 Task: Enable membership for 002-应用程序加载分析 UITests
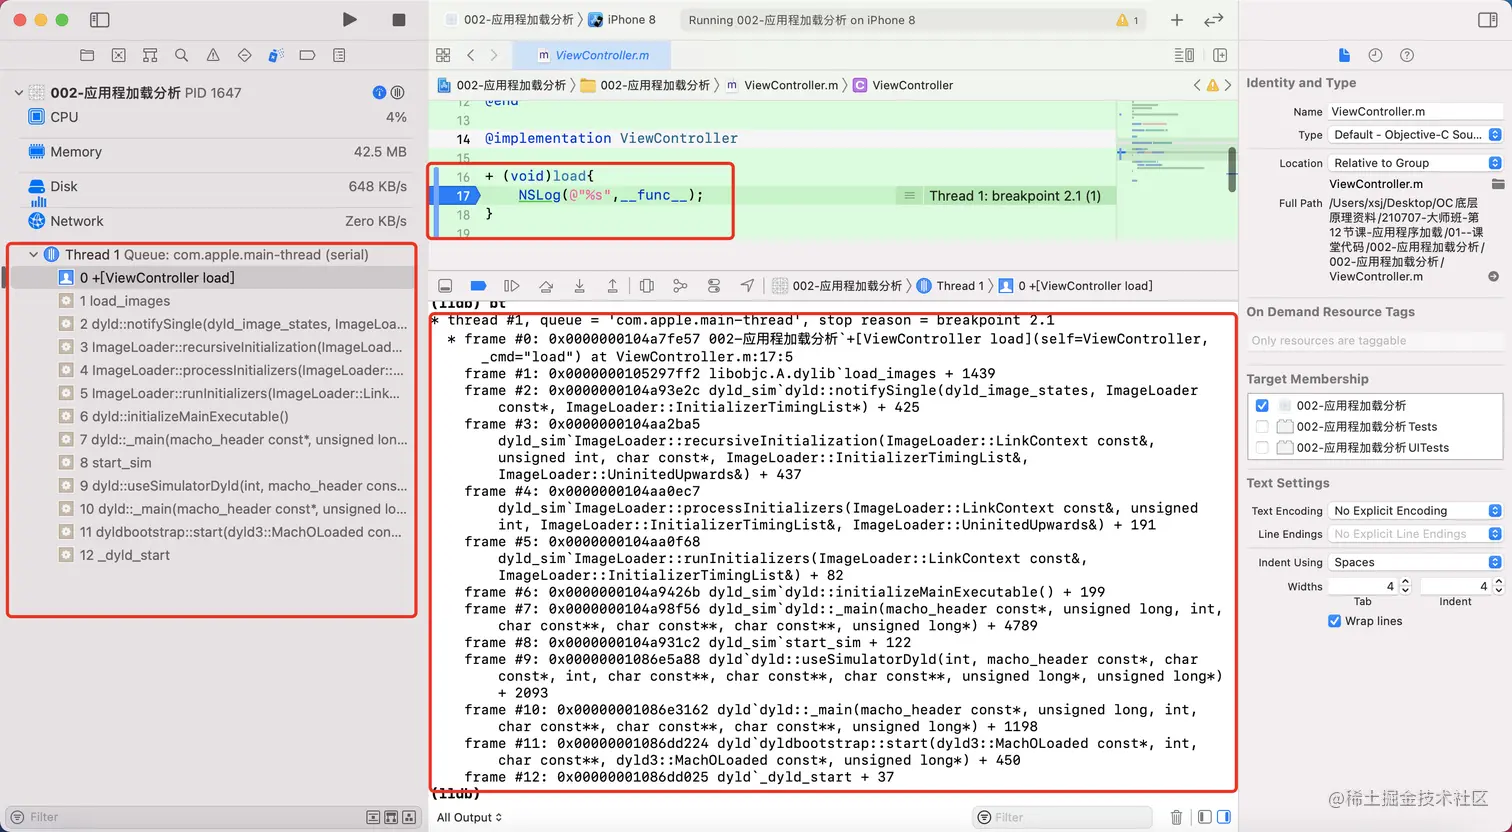[x=1262, y=448]
